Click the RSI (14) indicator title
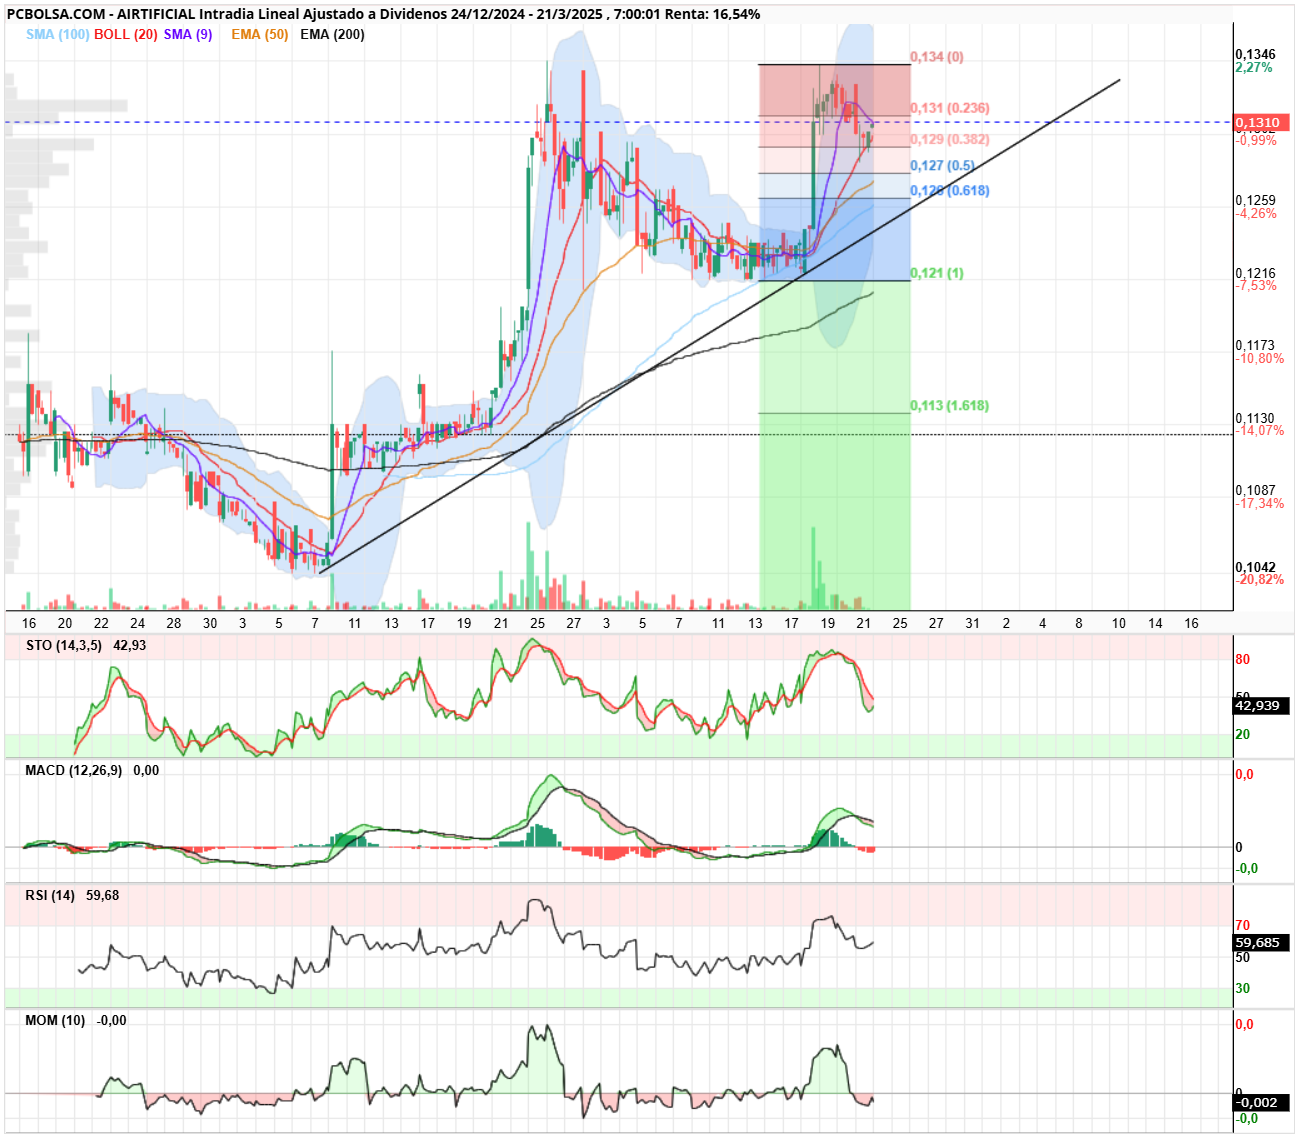Screen dimensions: 1299x1138 coord(50,895)
